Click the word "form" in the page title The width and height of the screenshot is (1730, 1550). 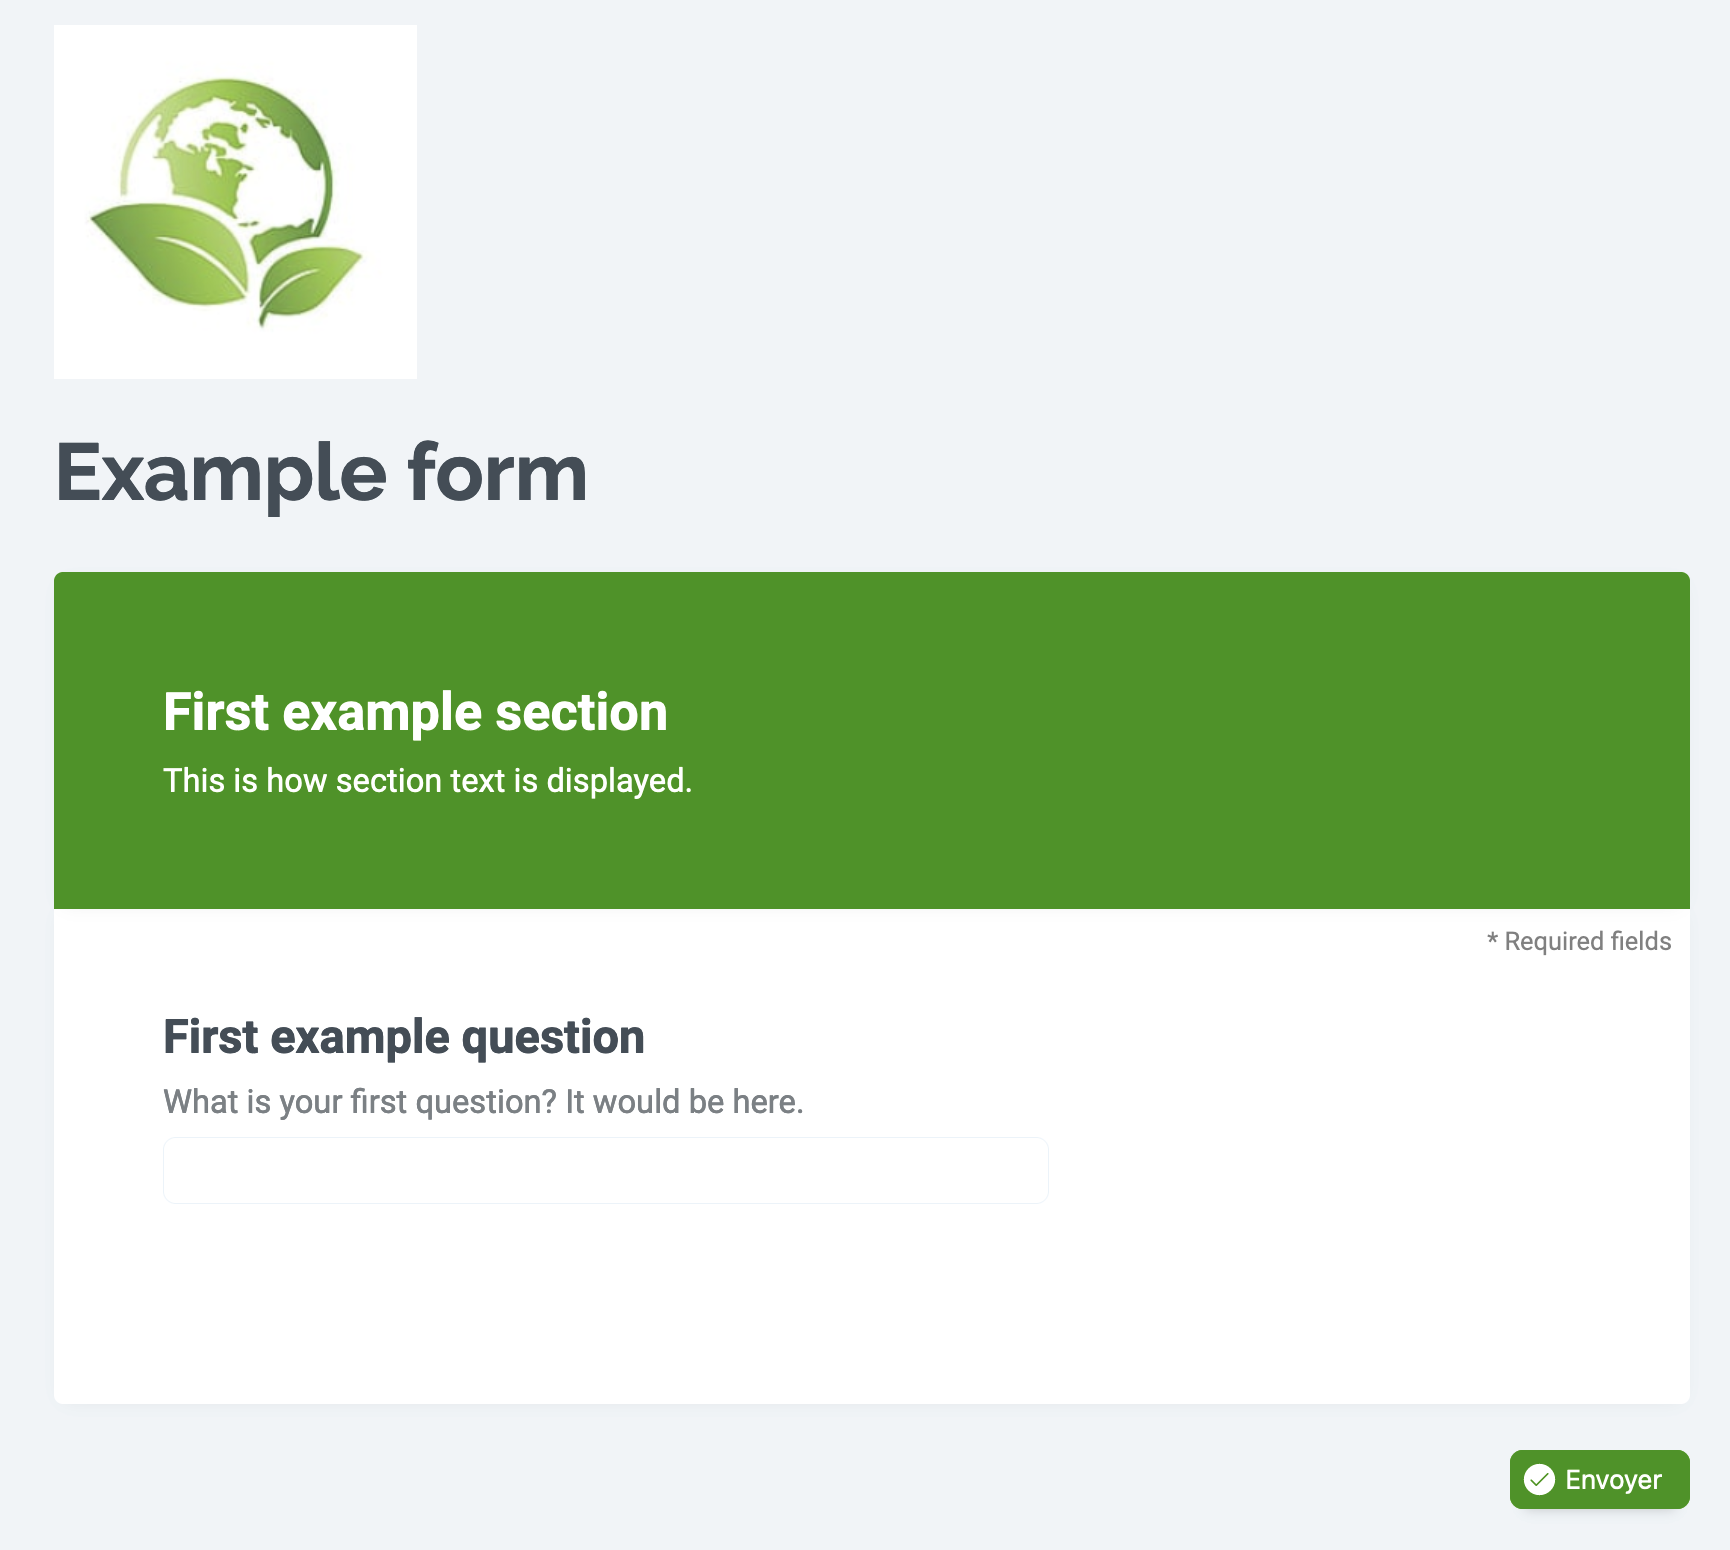pyautogui.click(x=497, y=474)
